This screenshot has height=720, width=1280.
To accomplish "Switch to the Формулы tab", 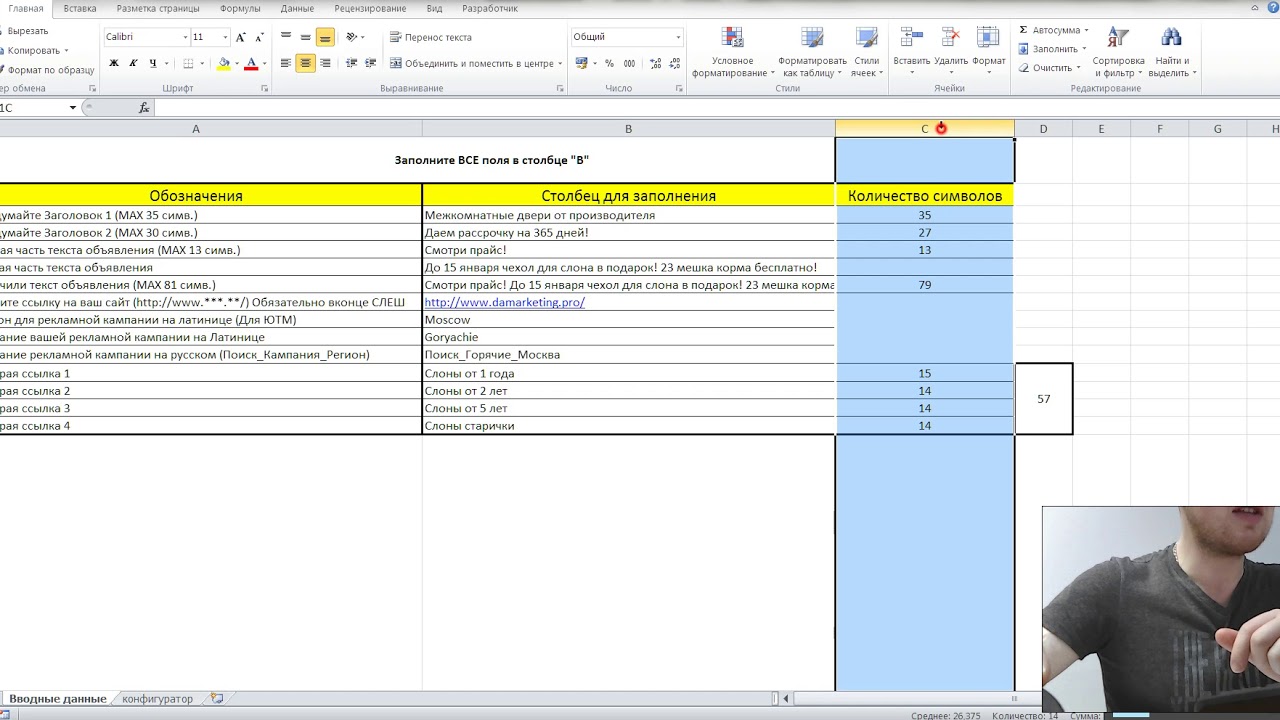I will [x=240, y=8].
